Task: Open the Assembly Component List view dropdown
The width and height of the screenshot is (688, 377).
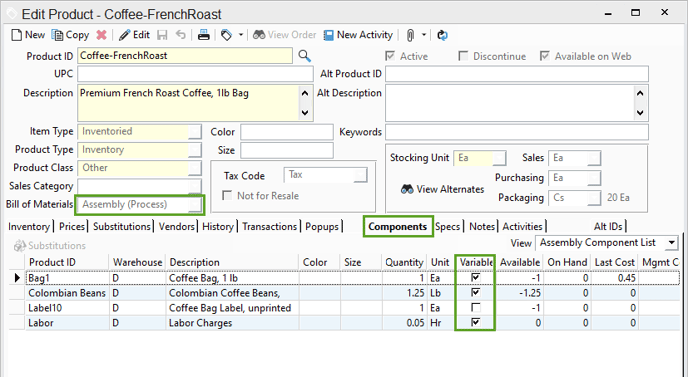Action: 672,243
